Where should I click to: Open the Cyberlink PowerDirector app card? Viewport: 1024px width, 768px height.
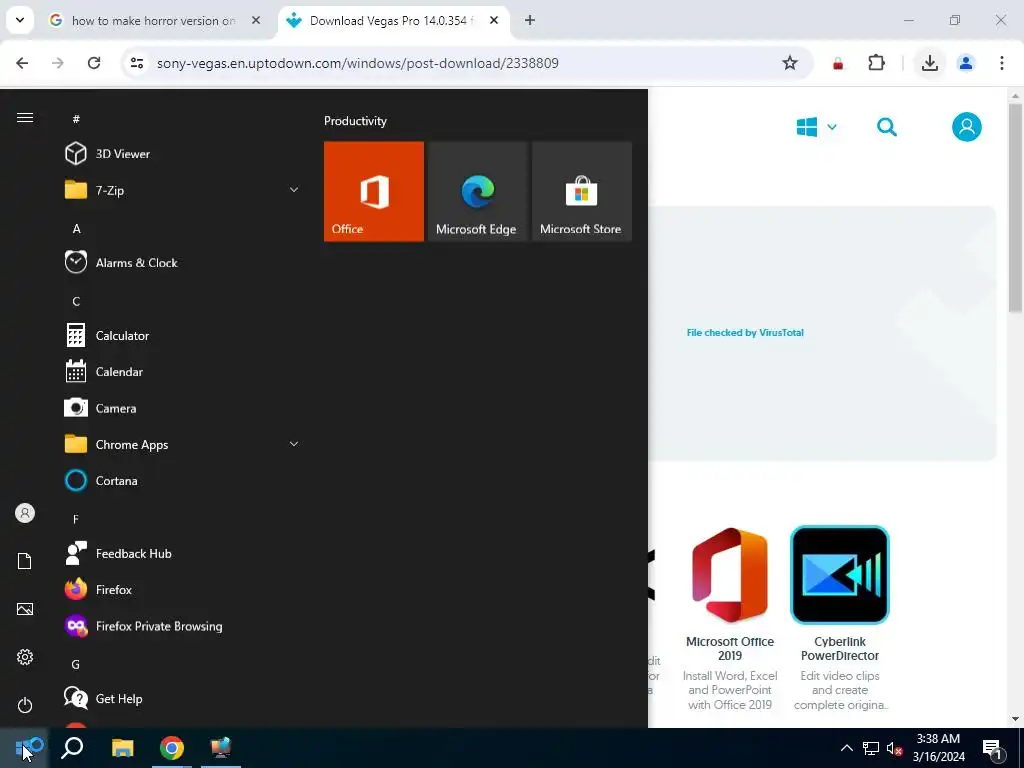pos(840,618)
